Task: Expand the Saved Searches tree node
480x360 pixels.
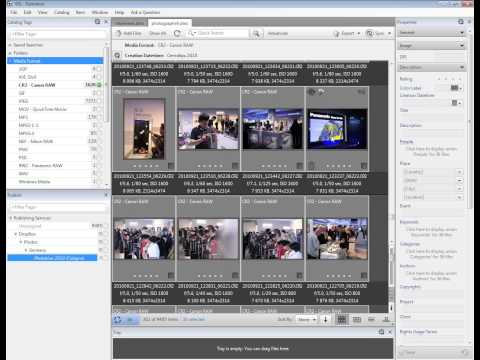Action: point(10,45)
